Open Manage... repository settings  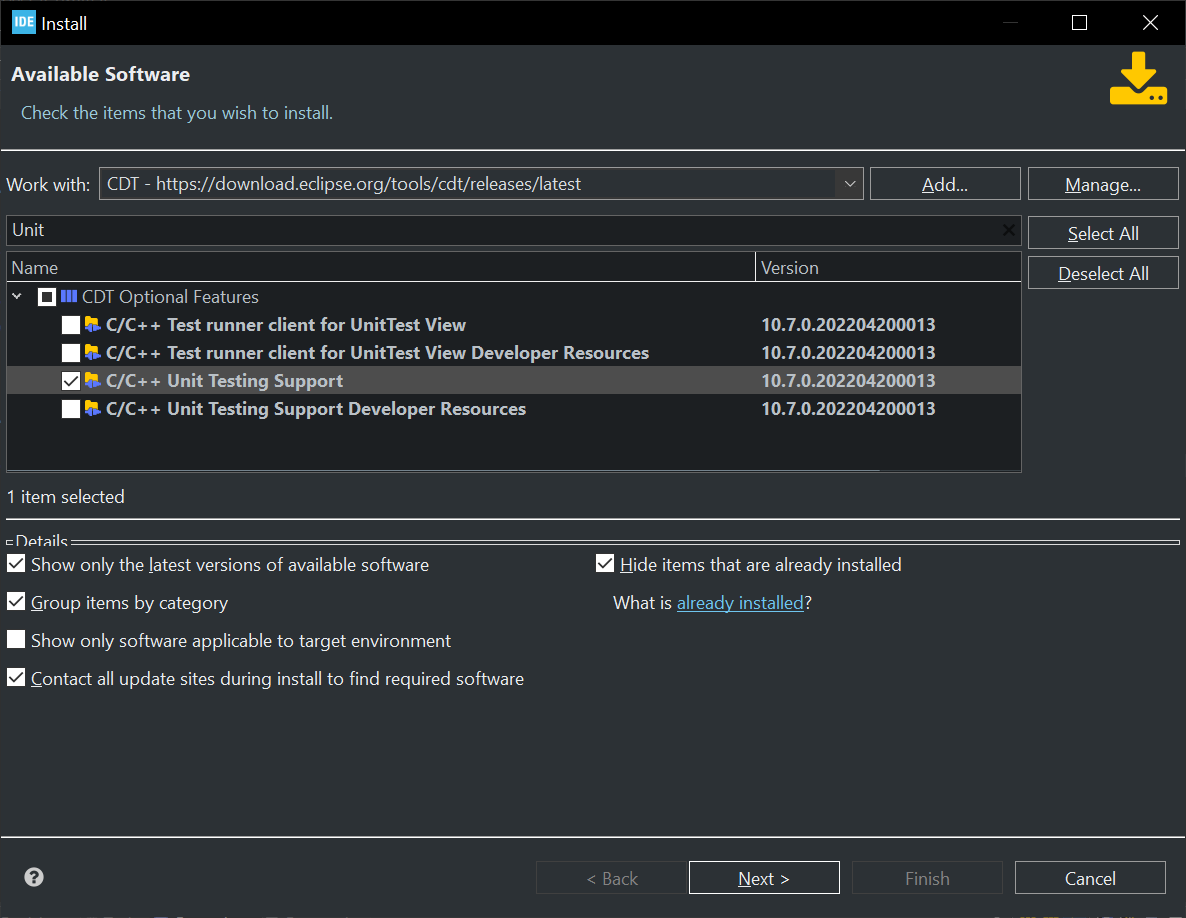tap(1103, 185)
